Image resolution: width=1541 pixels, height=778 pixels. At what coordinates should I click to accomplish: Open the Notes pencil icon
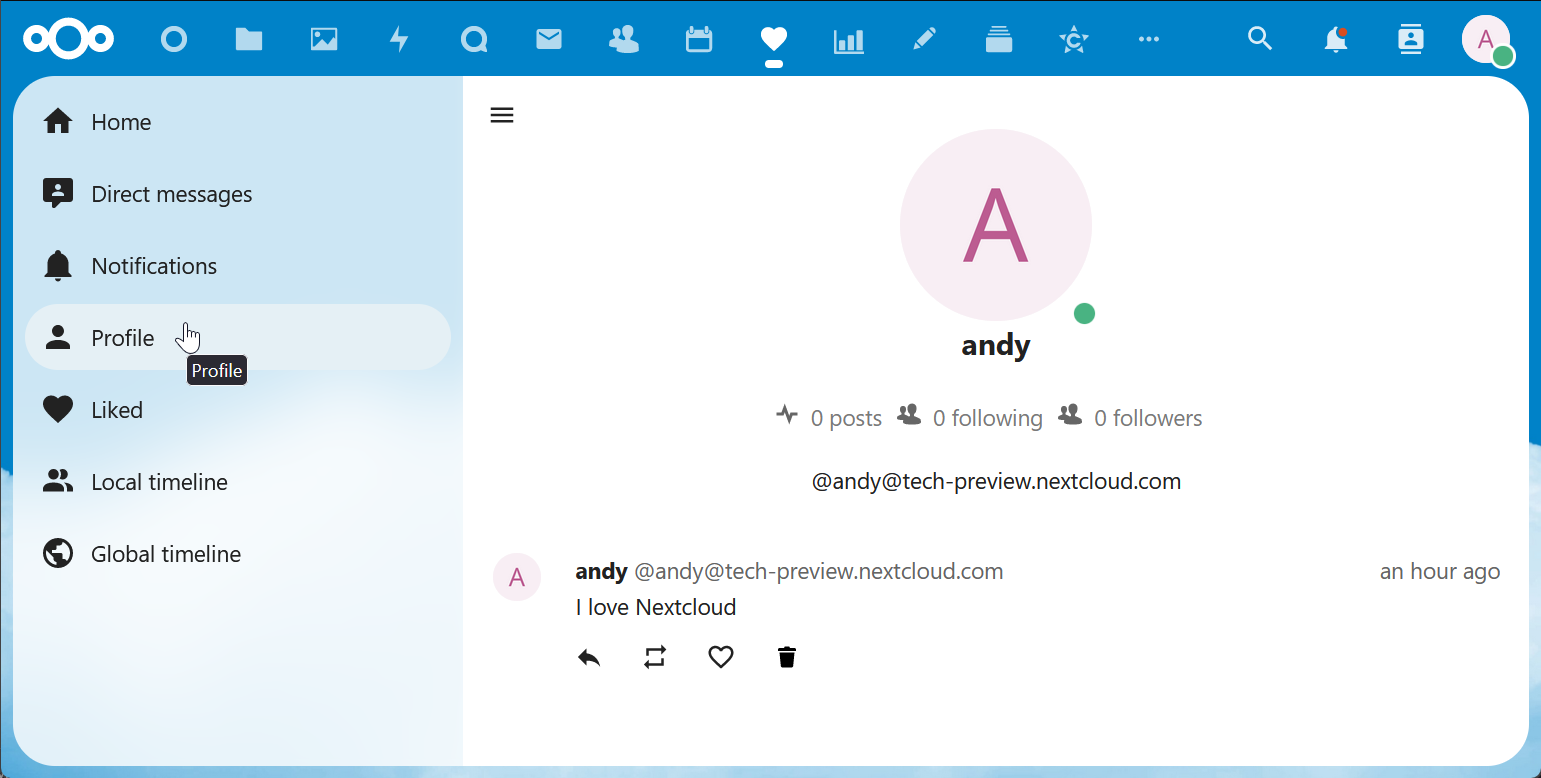click(x=924, y=39)
